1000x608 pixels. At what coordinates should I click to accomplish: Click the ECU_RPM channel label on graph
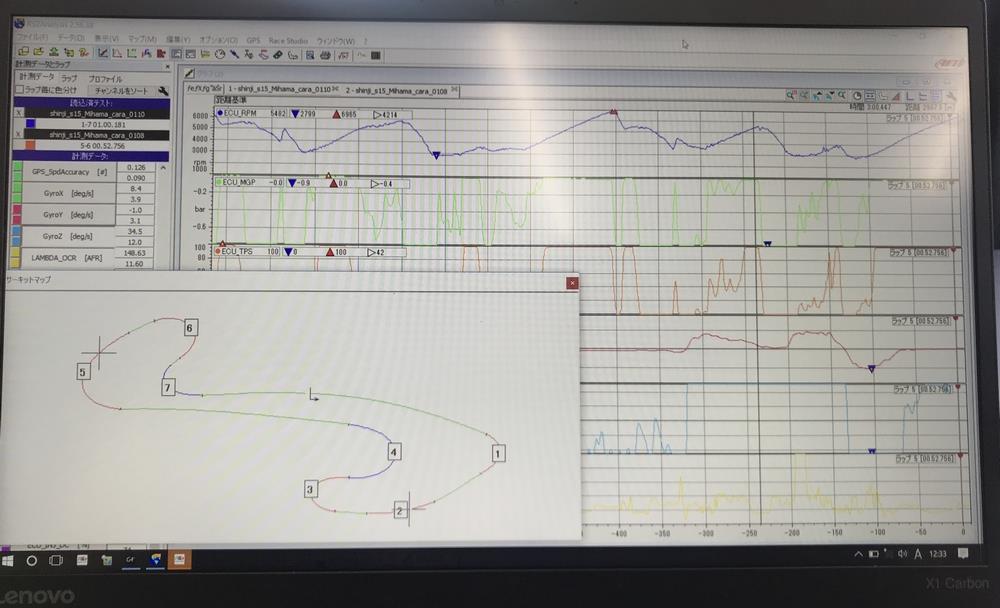[240, 114]
